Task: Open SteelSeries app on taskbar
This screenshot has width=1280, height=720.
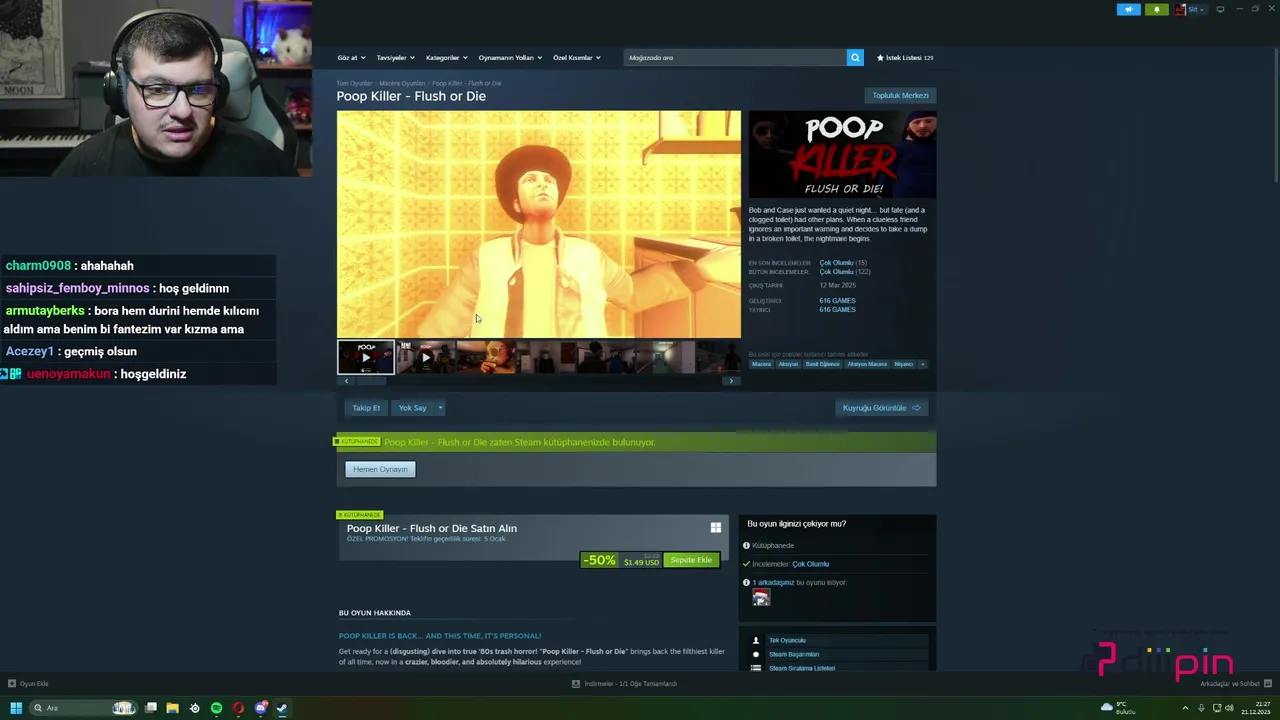Action: click(x=194, y=708)
